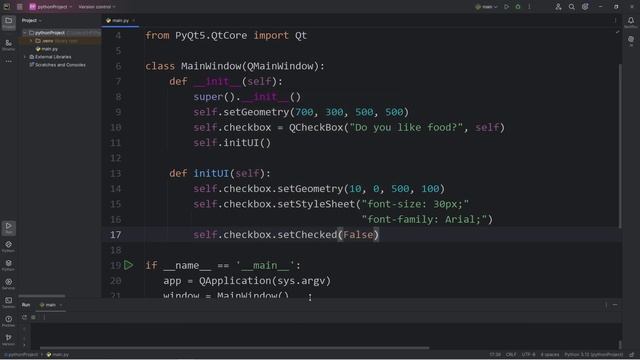Viewport: 640px width, 360px height.
Task: Click cursor position indicator in status bar
Action: (495, 355)
